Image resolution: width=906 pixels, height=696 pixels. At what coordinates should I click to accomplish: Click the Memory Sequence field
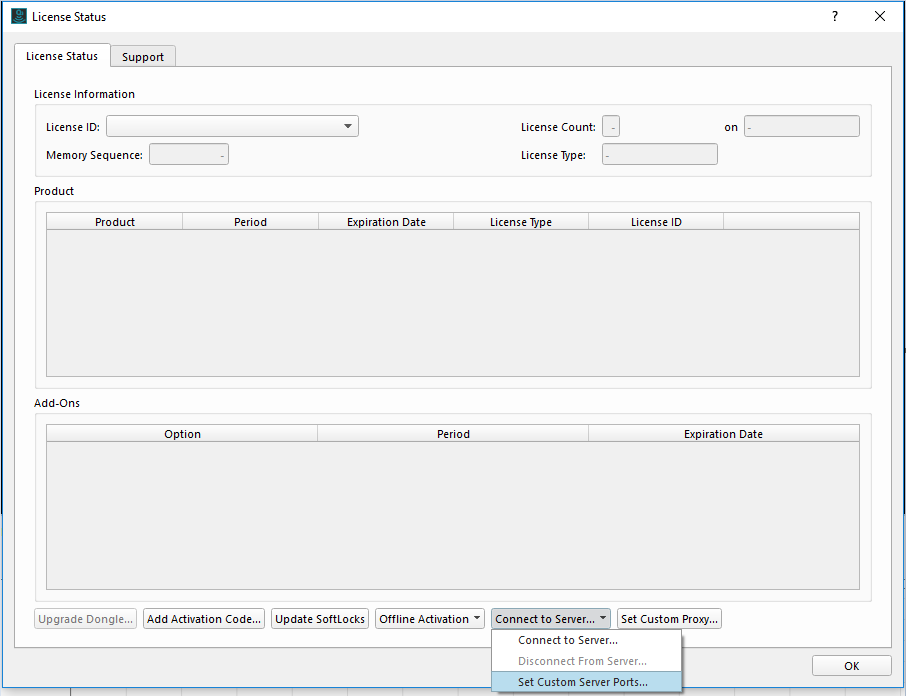189,155
